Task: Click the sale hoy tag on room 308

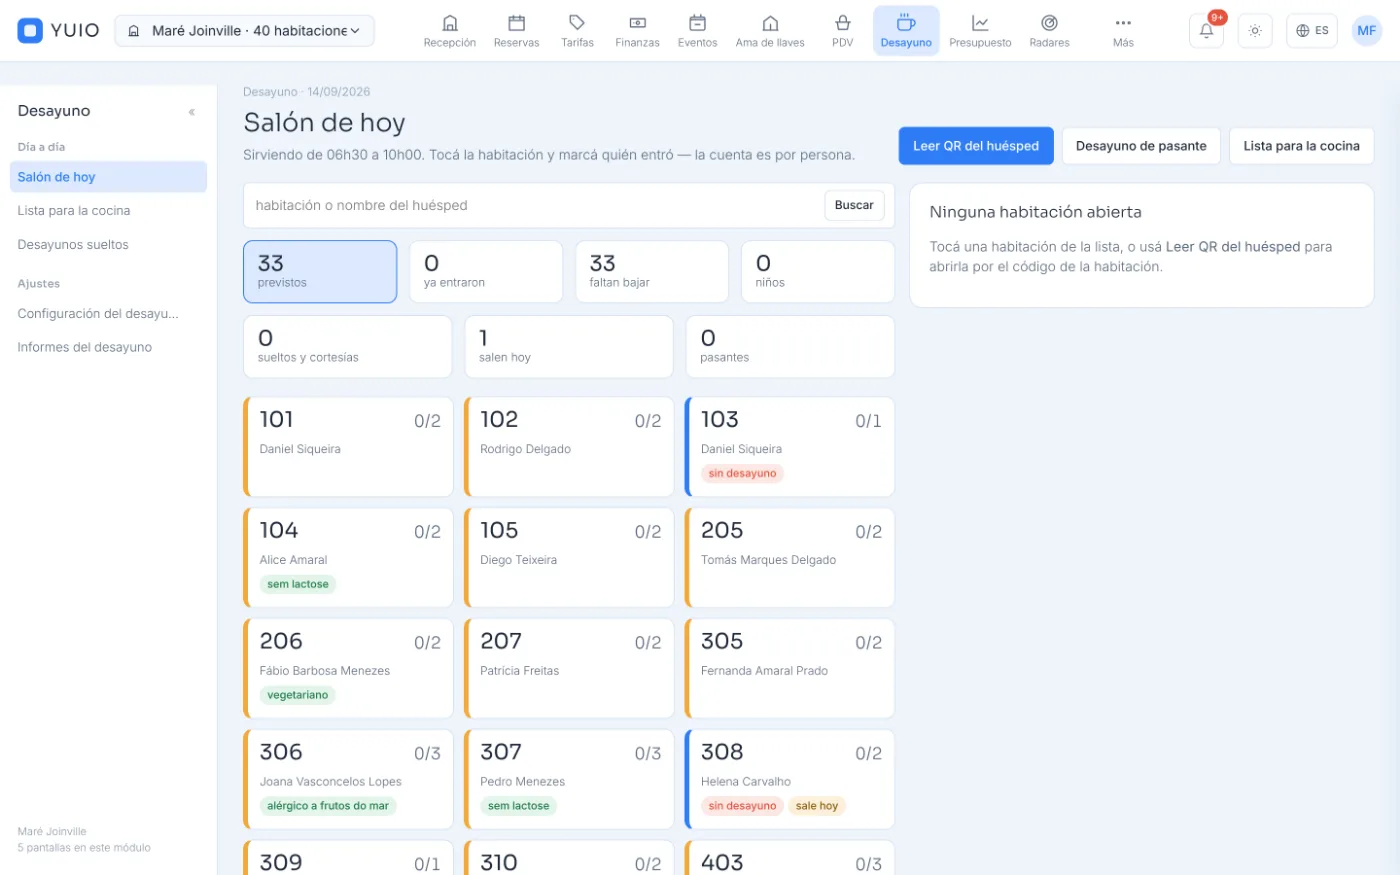Action: pyautogui.click(x=817, y=807)
